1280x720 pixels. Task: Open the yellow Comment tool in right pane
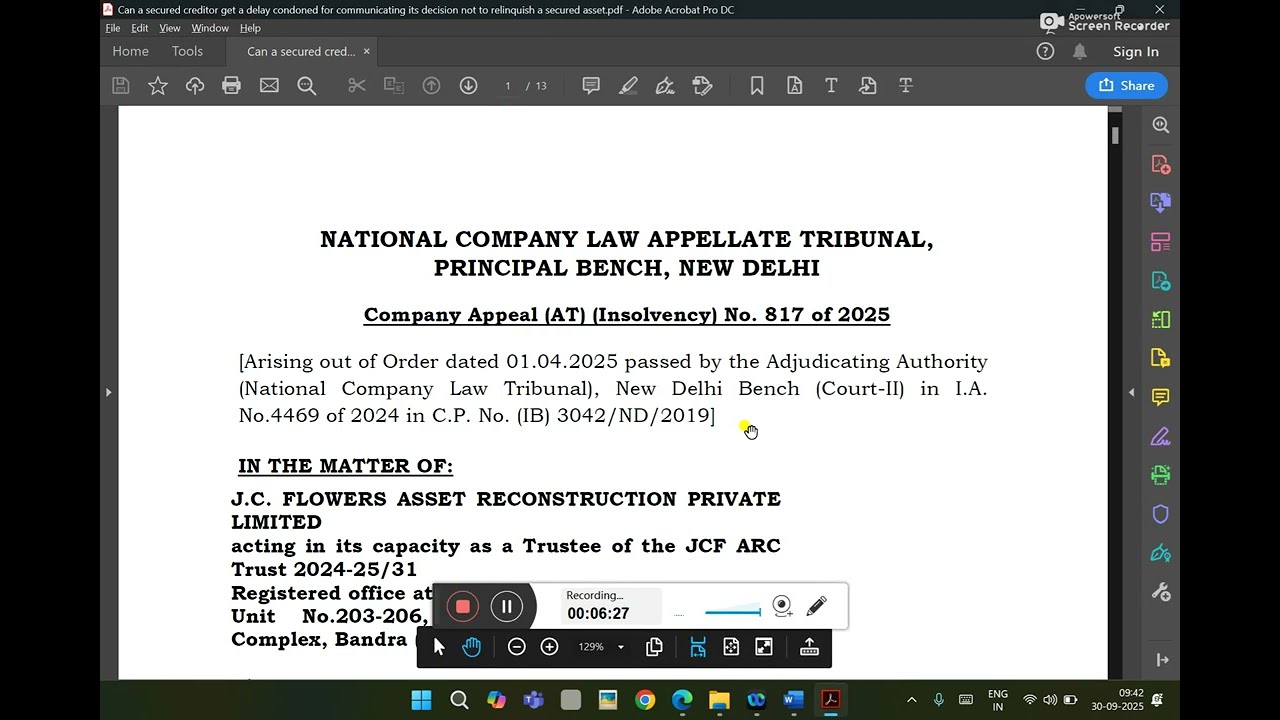(x=1160, y=397)
